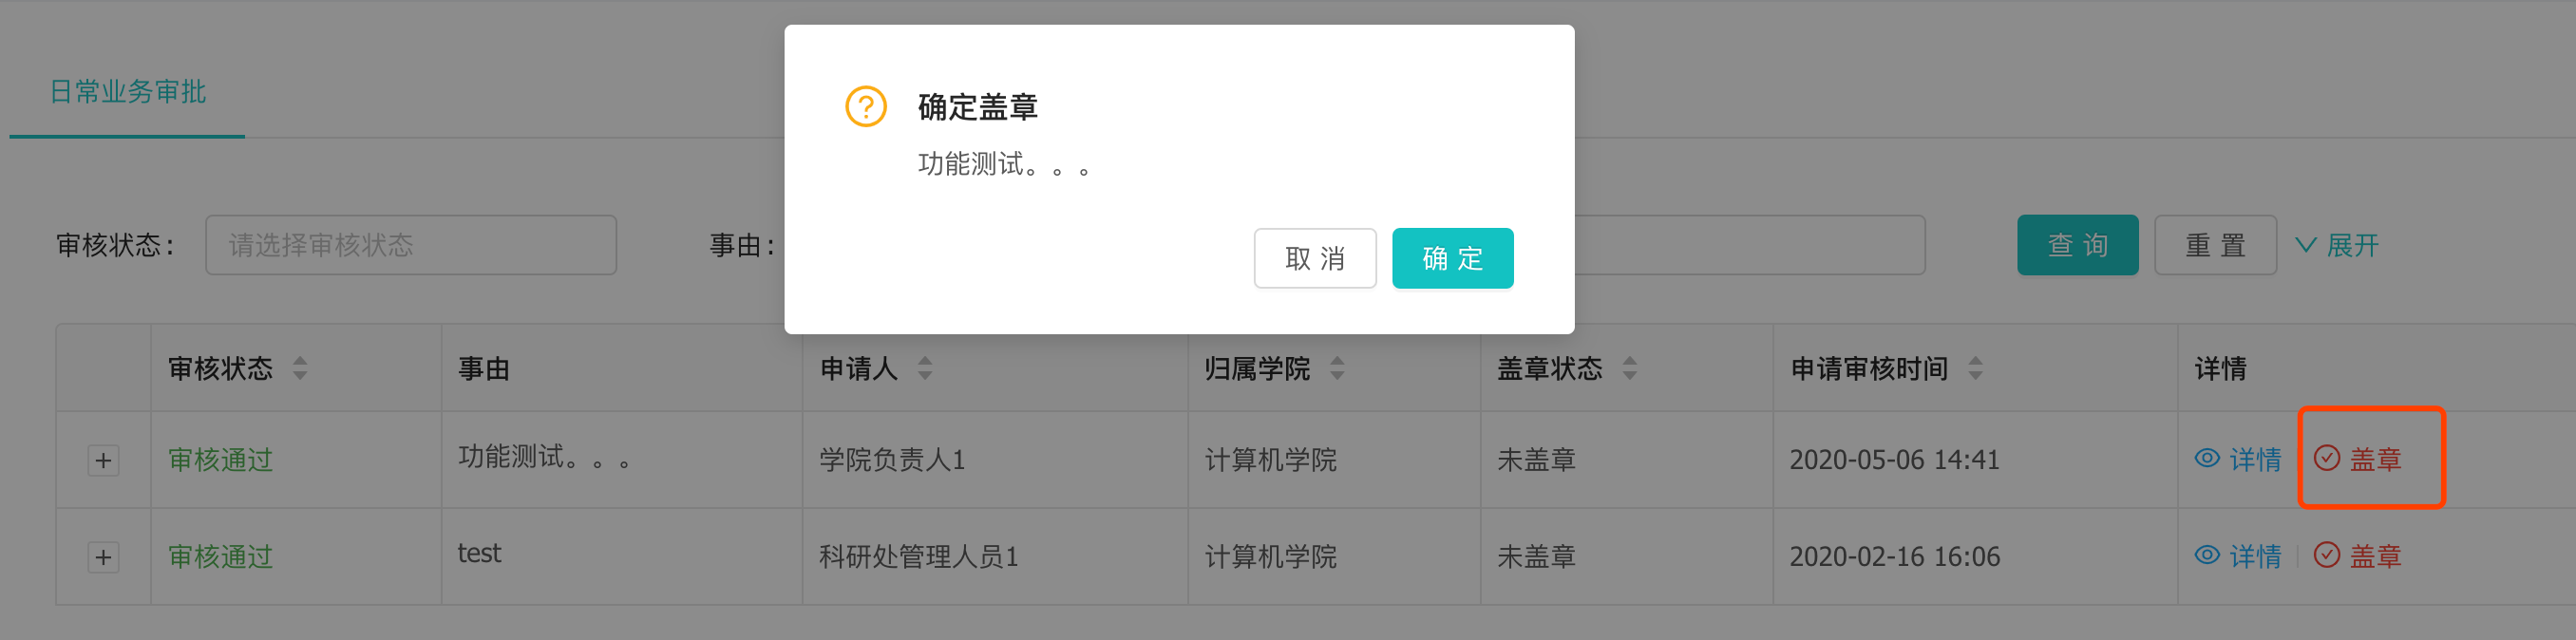Click the question mark icon in dialog
The width and height of the screenshot is (2576, 640).
coord(866,106)
